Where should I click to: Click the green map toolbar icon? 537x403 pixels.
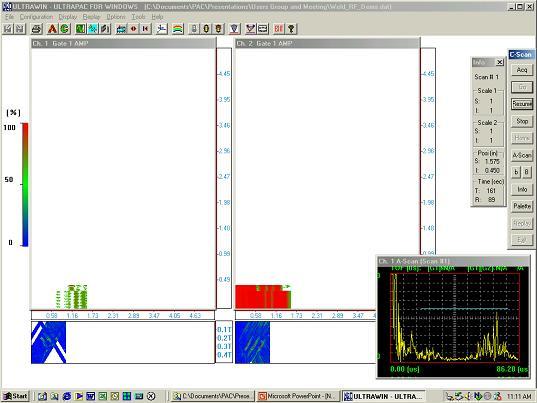point(80,29)
